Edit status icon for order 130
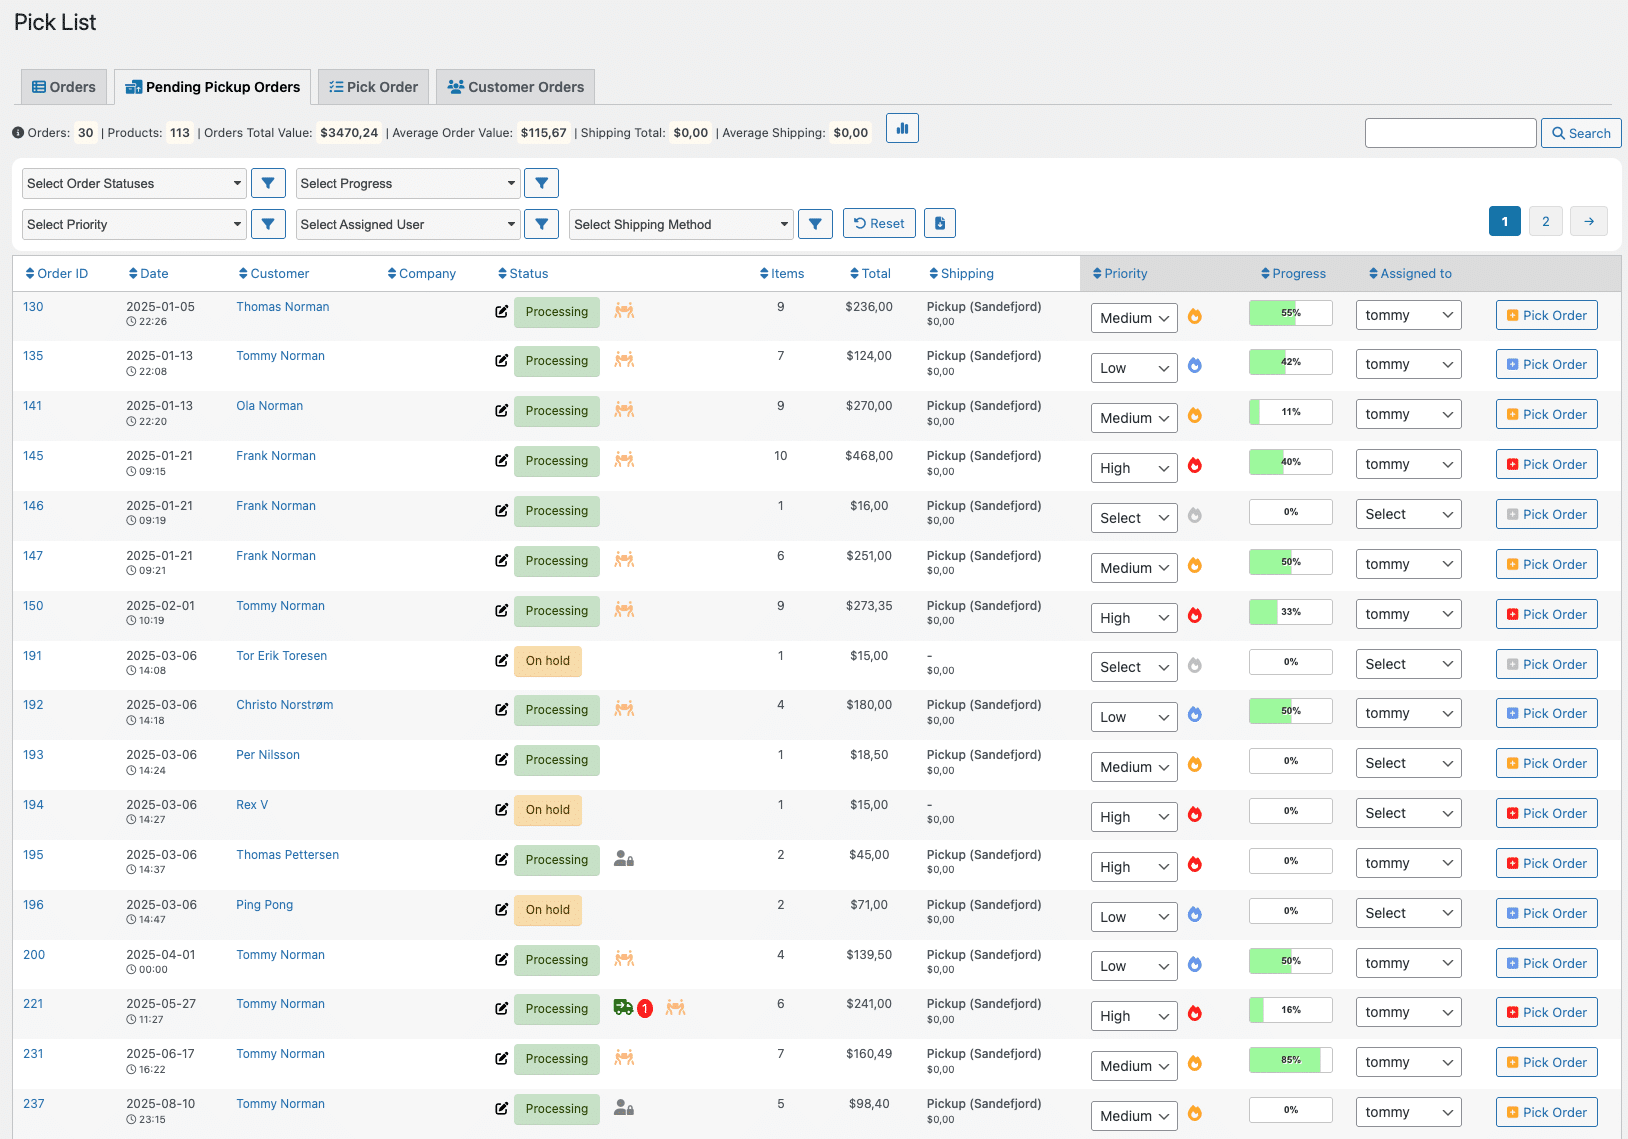The width and height of the screenshot is (1628, 1139). click(502, 312)
